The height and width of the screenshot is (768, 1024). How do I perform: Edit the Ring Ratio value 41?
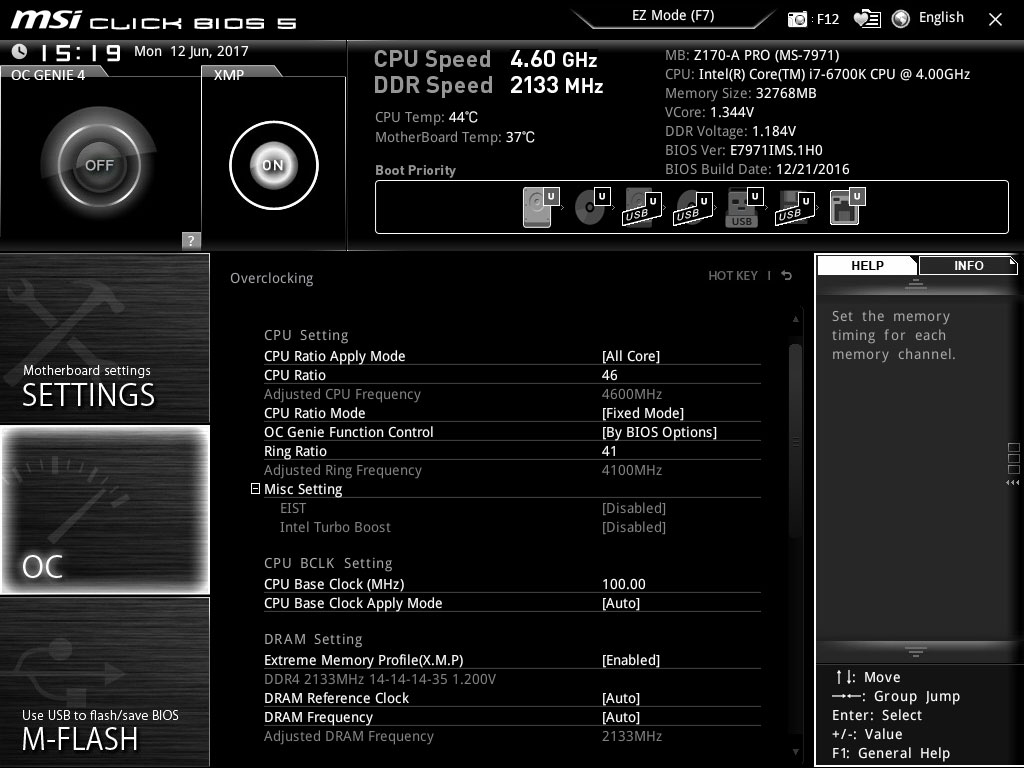click(x=609, y=451)
